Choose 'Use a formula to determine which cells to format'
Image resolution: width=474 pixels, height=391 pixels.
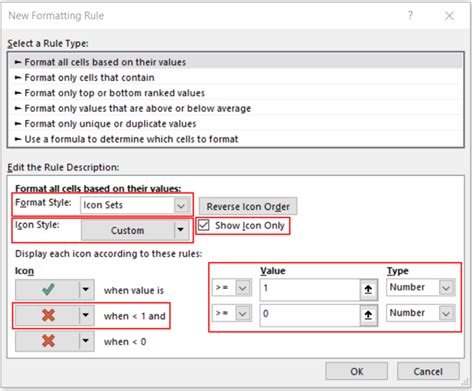[x=235, y=139]
